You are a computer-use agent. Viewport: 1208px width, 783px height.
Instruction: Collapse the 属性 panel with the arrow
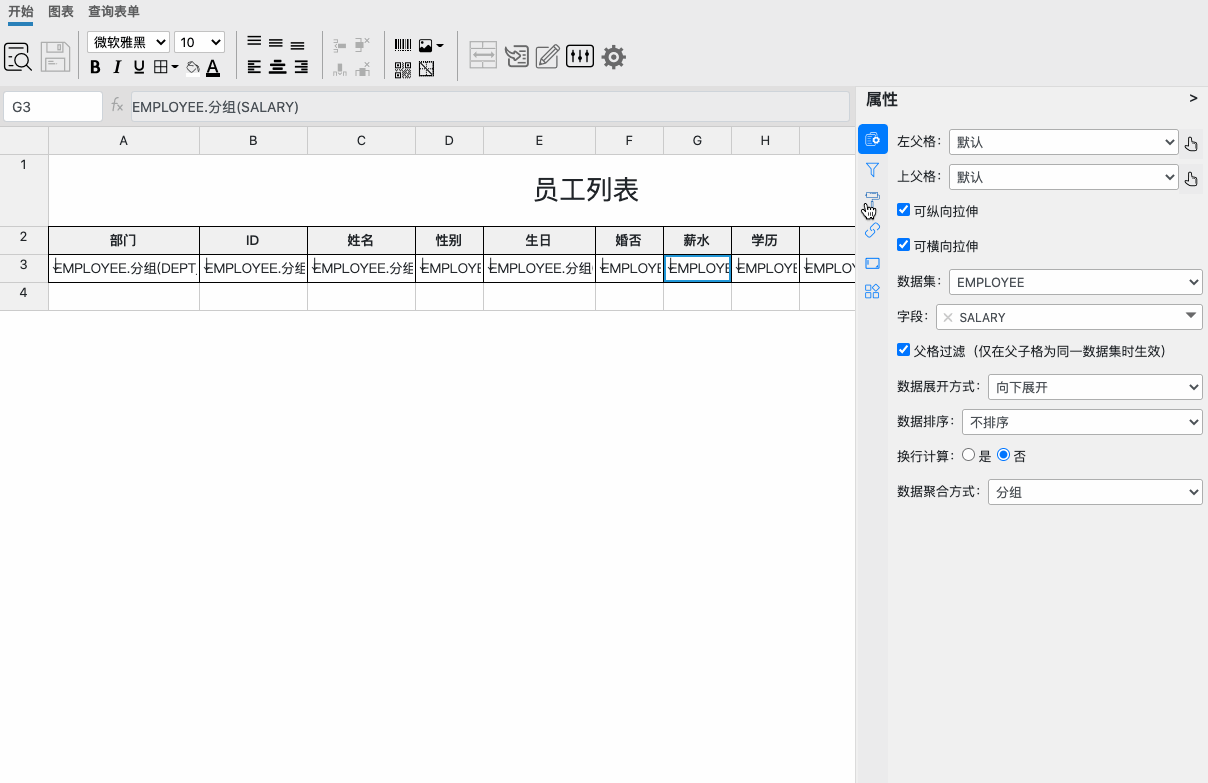1193,99
